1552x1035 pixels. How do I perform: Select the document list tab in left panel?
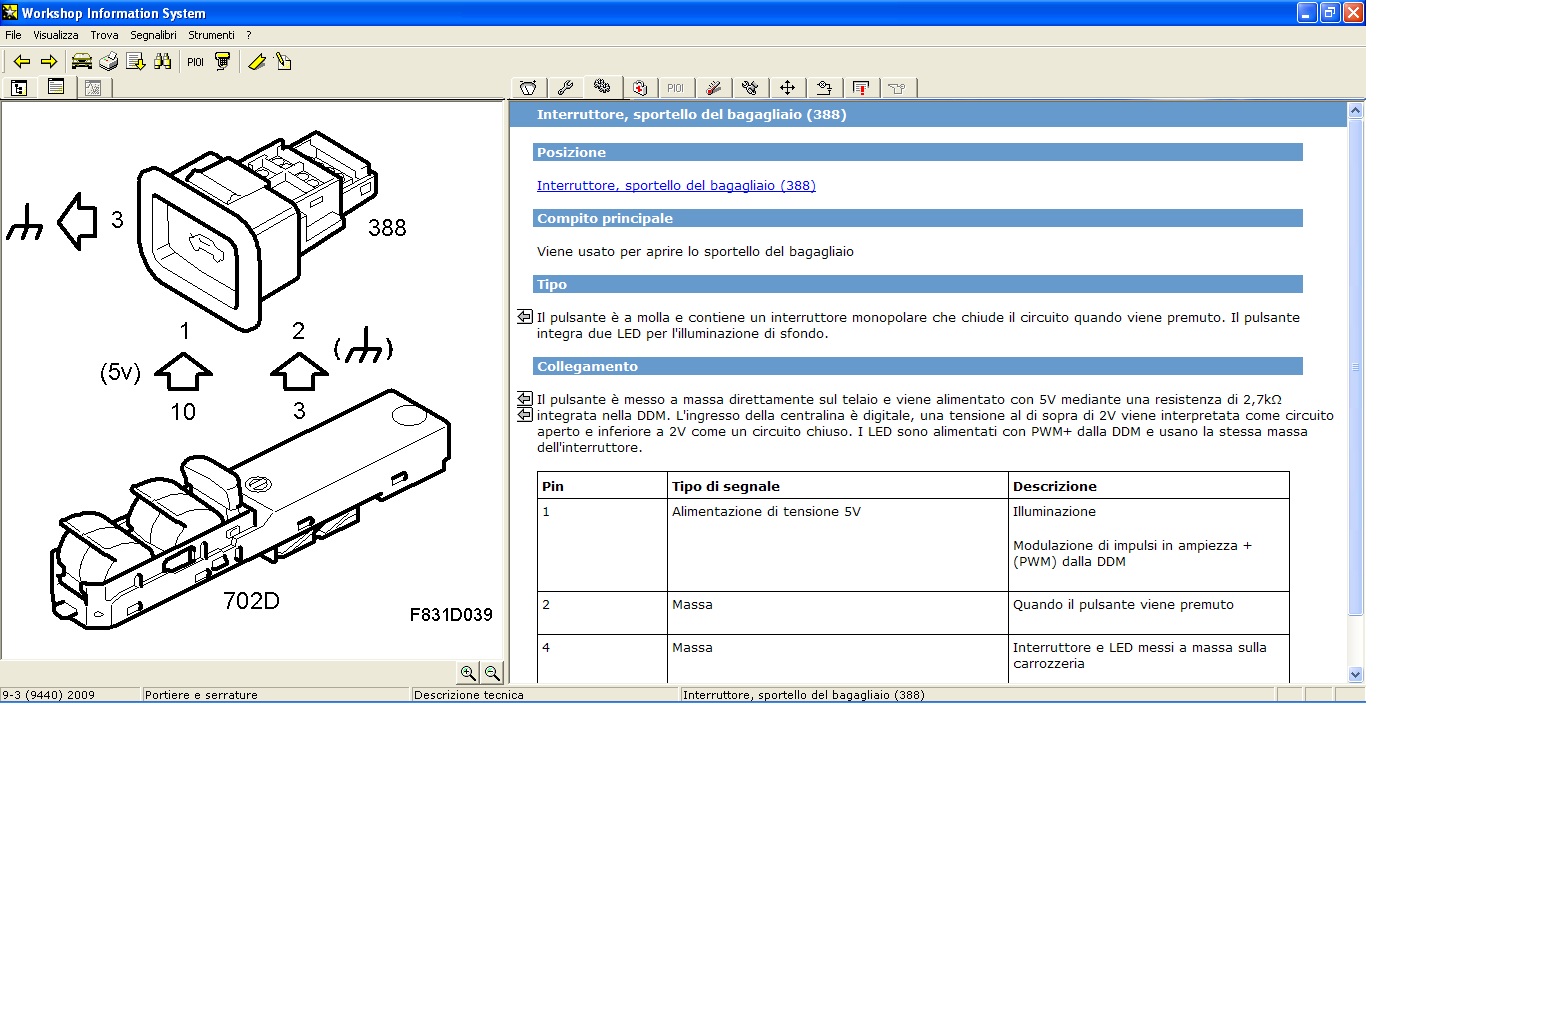click(x=56, y=87)
